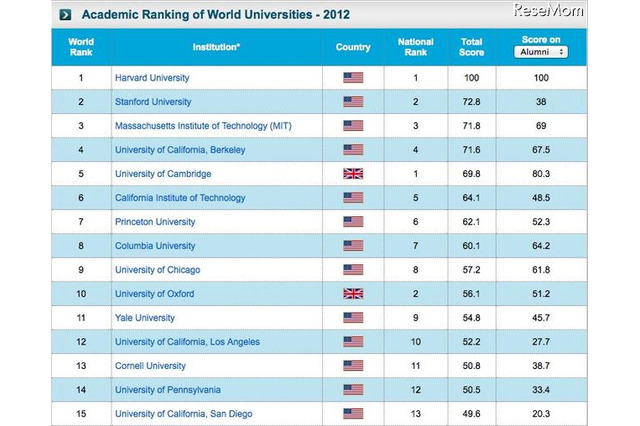Select total score 72.8 in Stanford row
The height and width of the screenshot is (426, 640).
pyautogui.click(x=471, y=102)
